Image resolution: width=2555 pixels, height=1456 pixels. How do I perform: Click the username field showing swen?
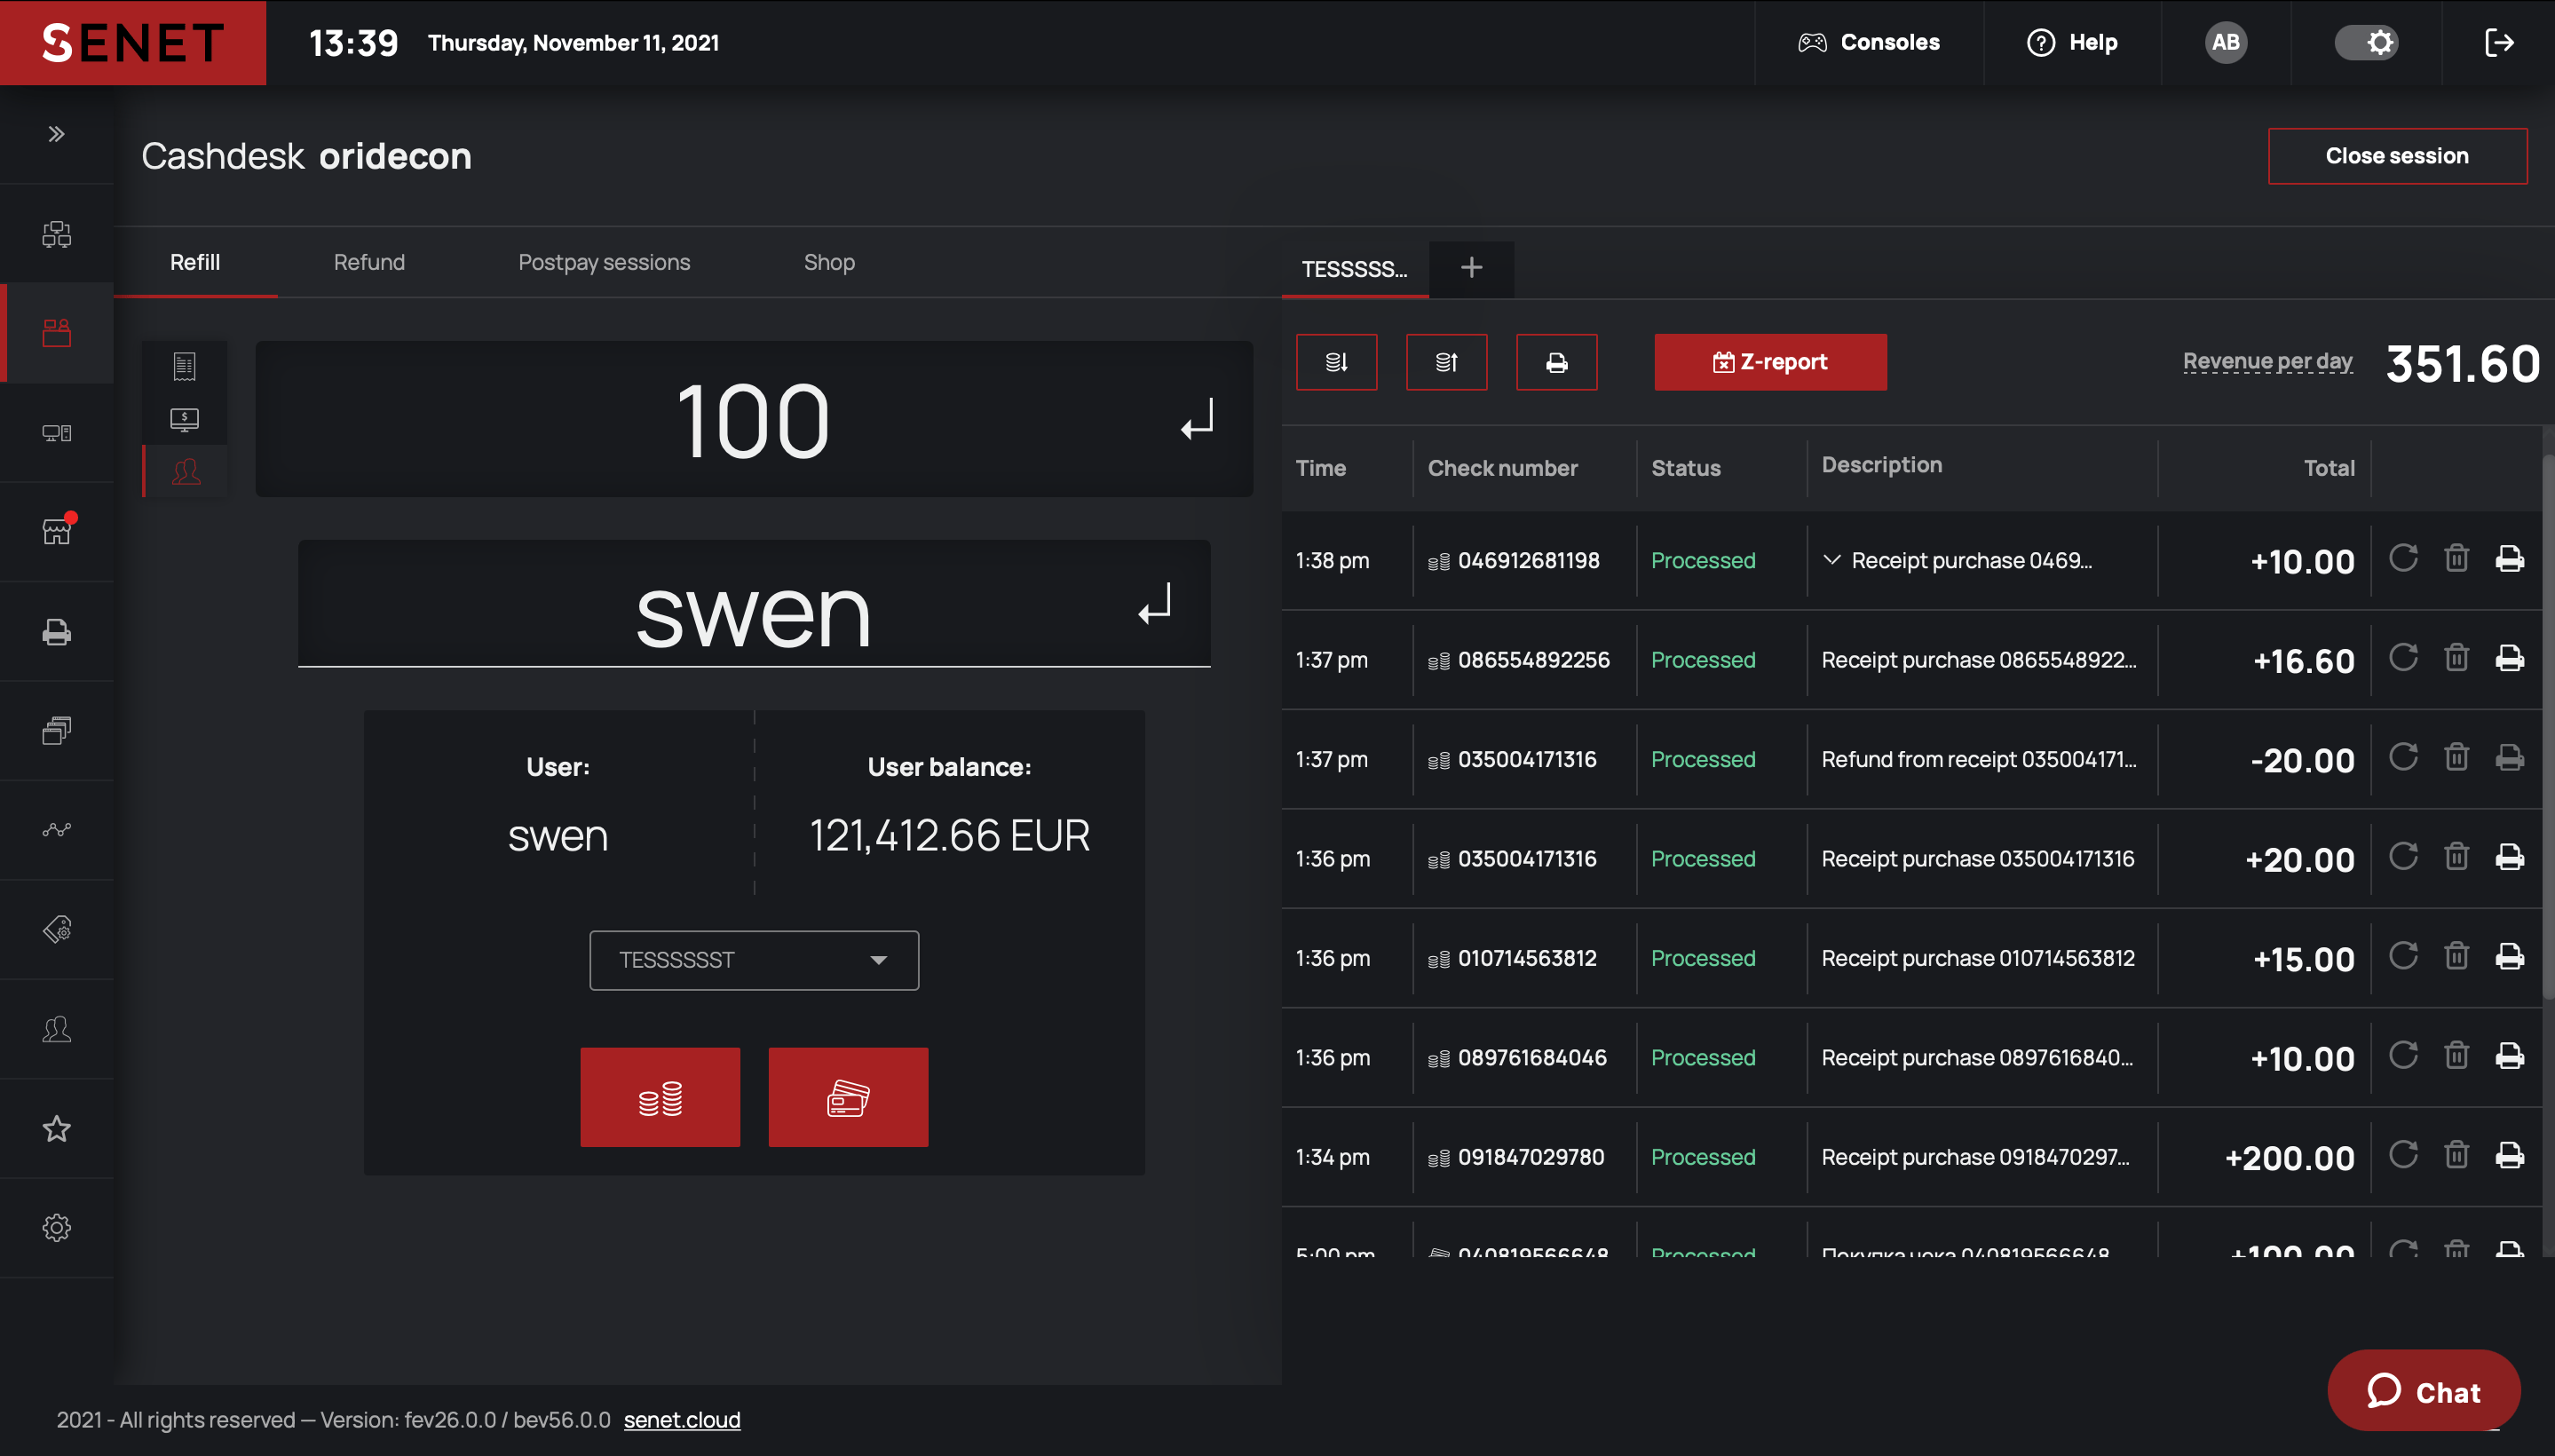(754, 604)
